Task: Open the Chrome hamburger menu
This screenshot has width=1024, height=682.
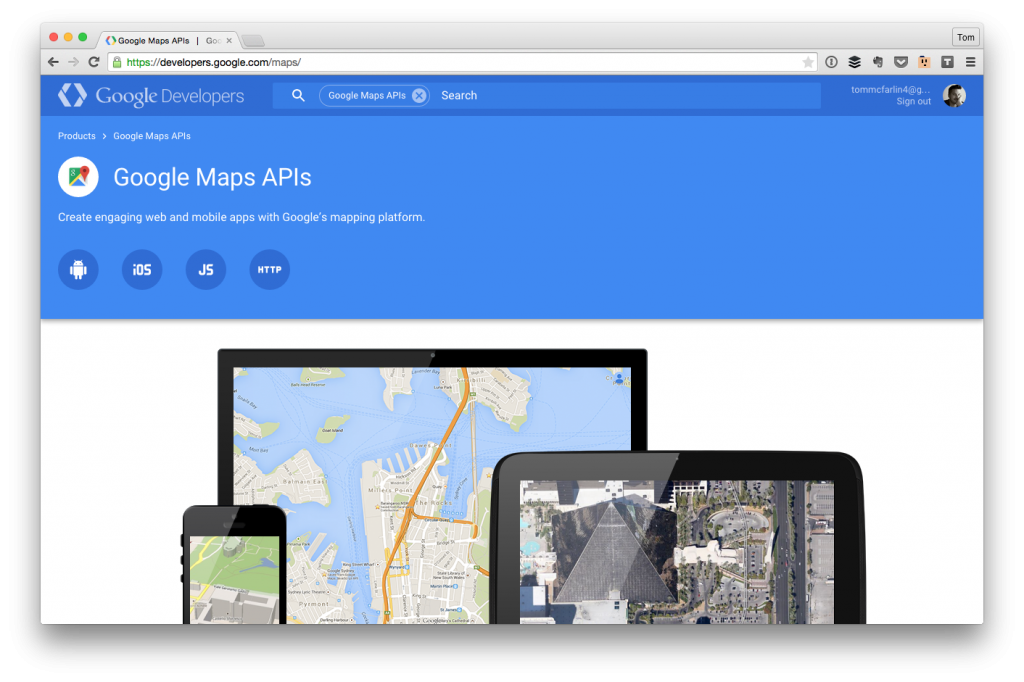Action: click(x=970, y=62)
